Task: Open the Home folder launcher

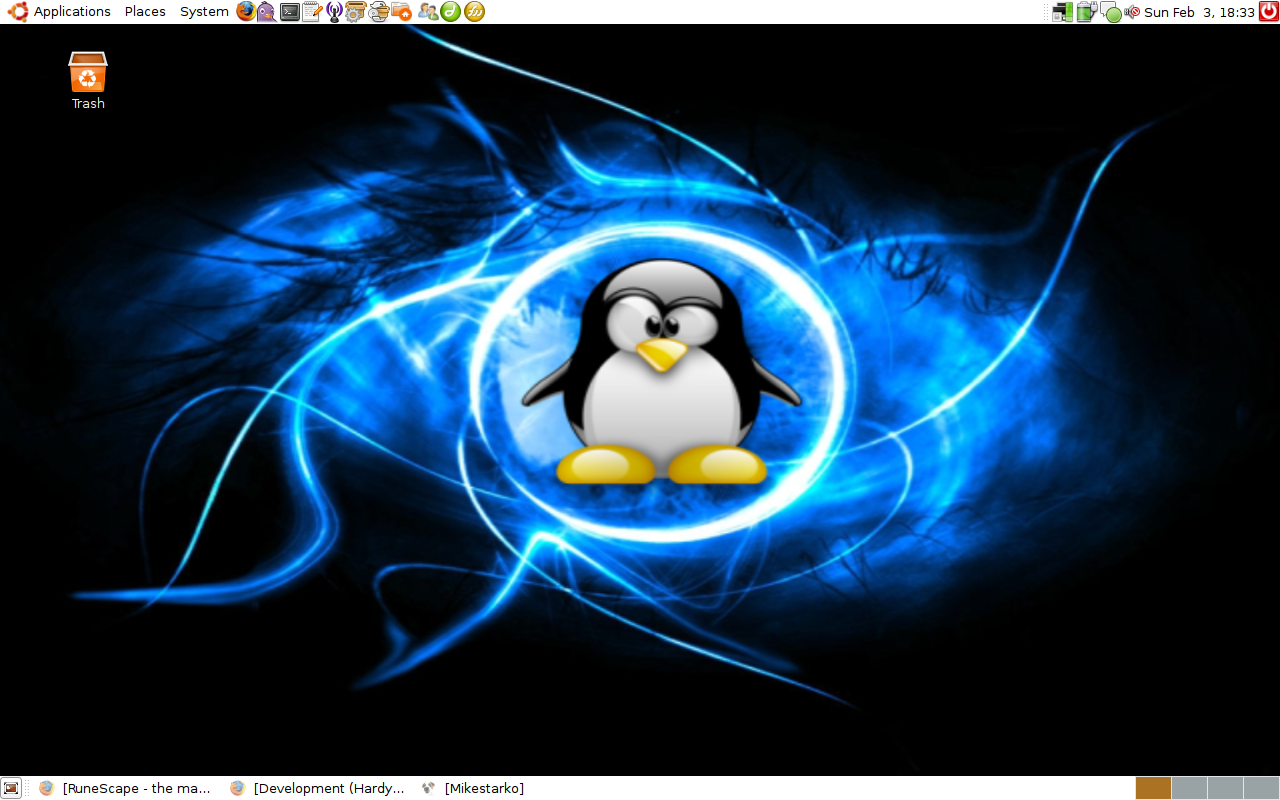Action: (x=401, y=12)
